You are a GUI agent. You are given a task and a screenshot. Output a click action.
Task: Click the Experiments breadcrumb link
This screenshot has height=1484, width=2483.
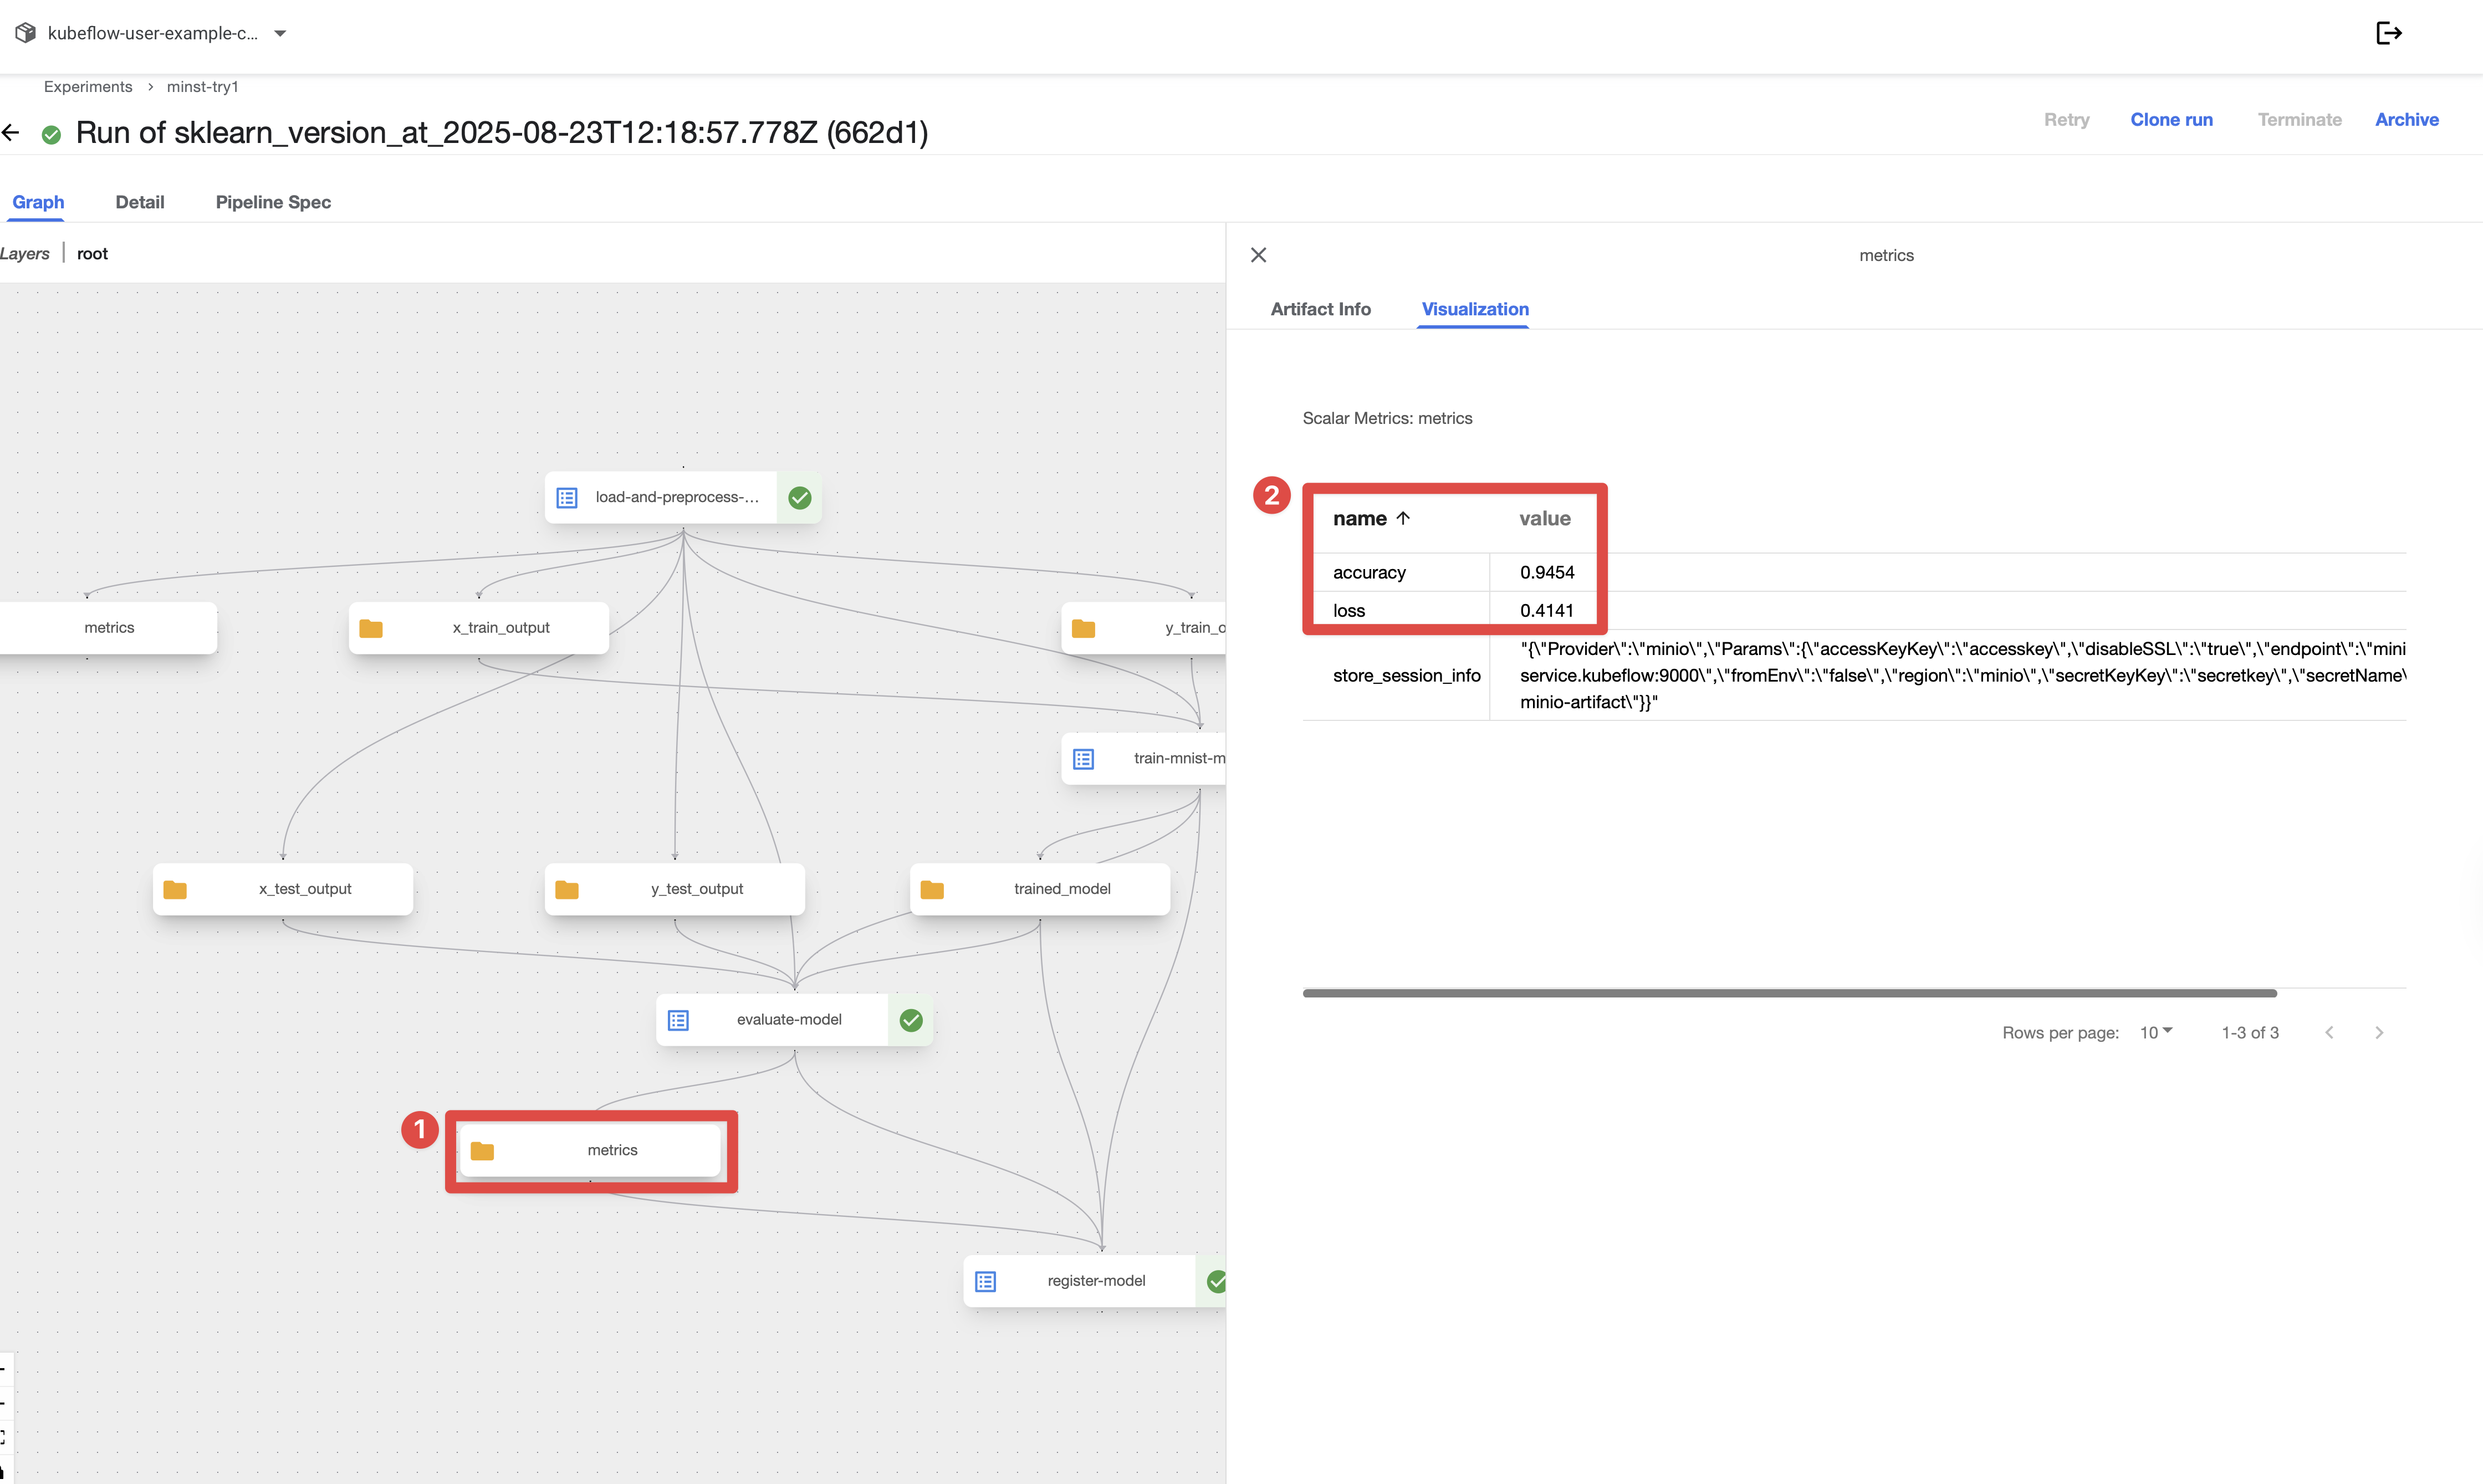(88, 87)
